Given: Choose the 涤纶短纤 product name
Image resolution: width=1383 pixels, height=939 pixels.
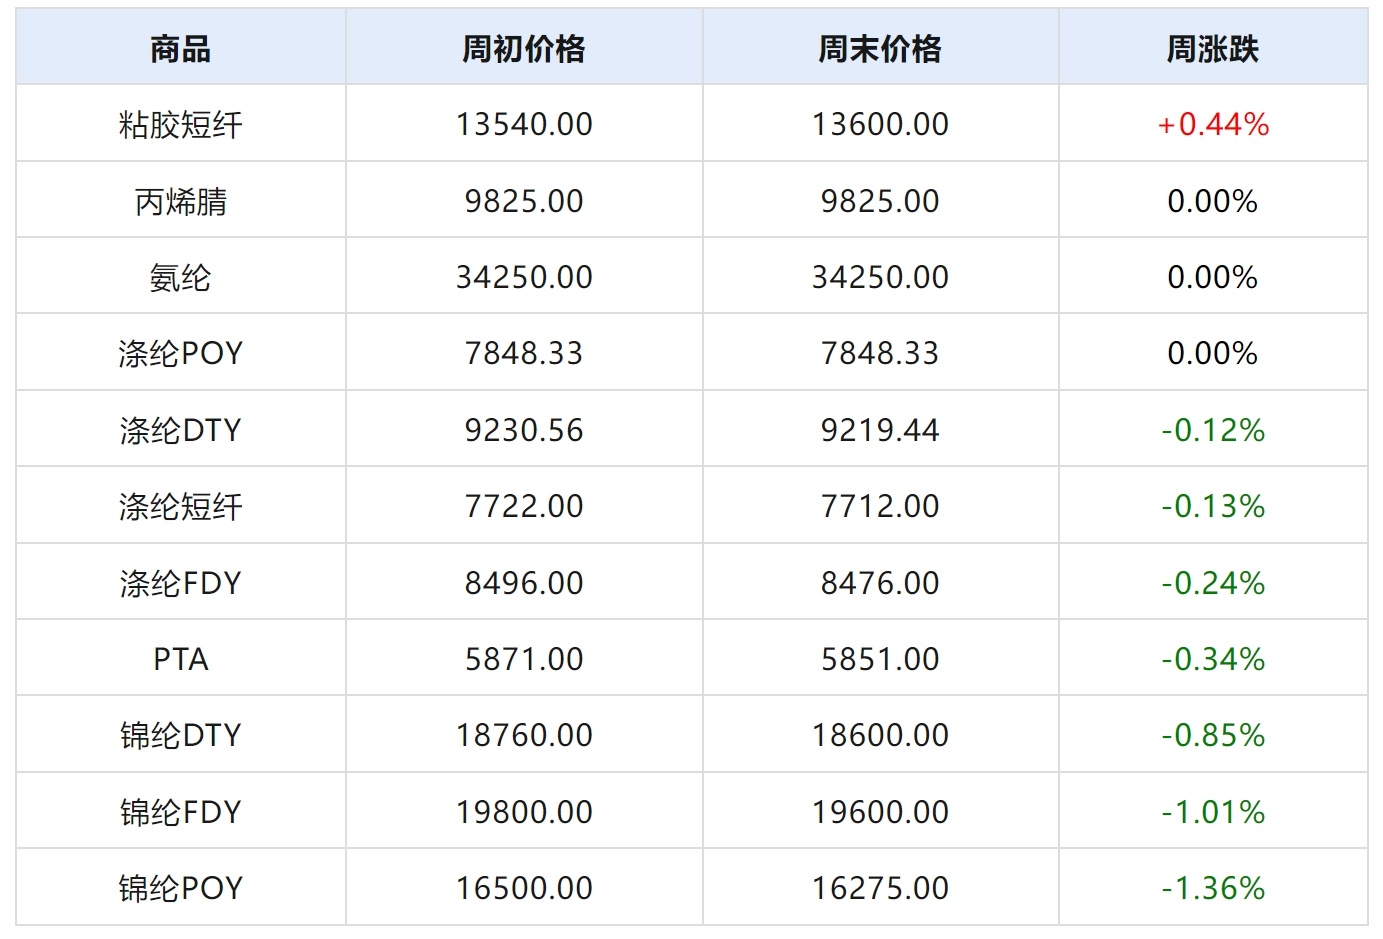Looking at the screenshot, I should 180,506.
